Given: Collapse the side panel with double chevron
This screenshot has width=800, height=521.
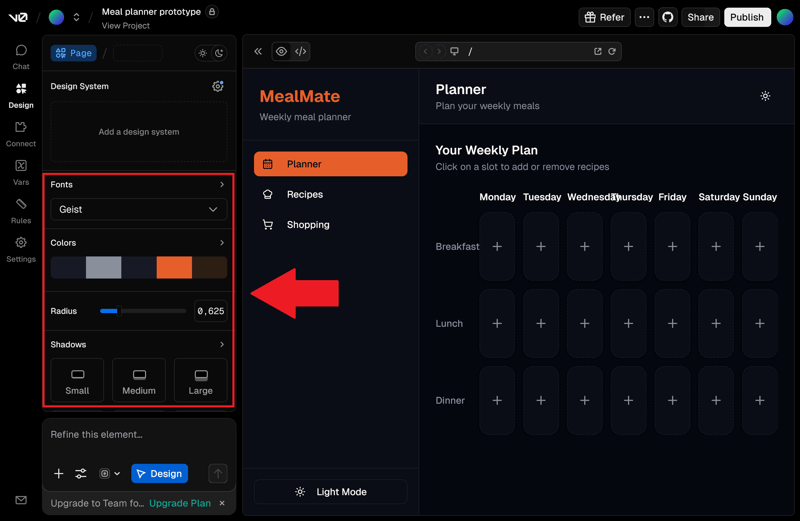Looking at the screenshot, I should [x=258, y=52].
